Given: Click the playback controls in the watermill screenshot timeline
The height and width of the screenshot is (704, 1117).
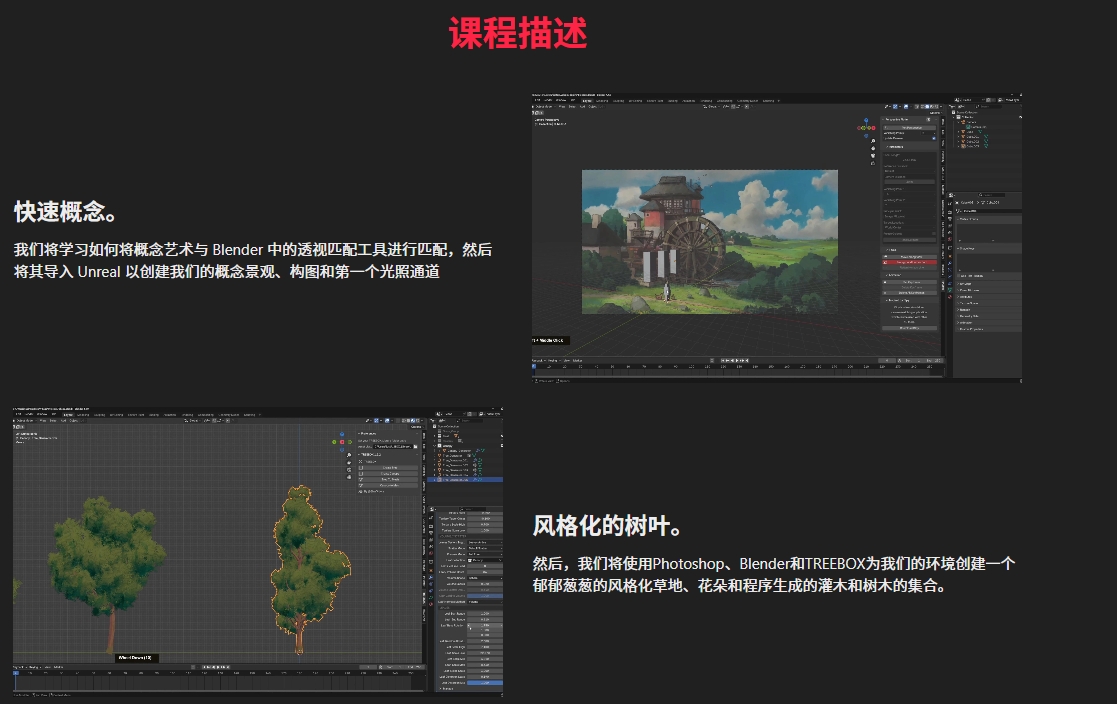Looking at the screenshot, I should tap(735, 361).
